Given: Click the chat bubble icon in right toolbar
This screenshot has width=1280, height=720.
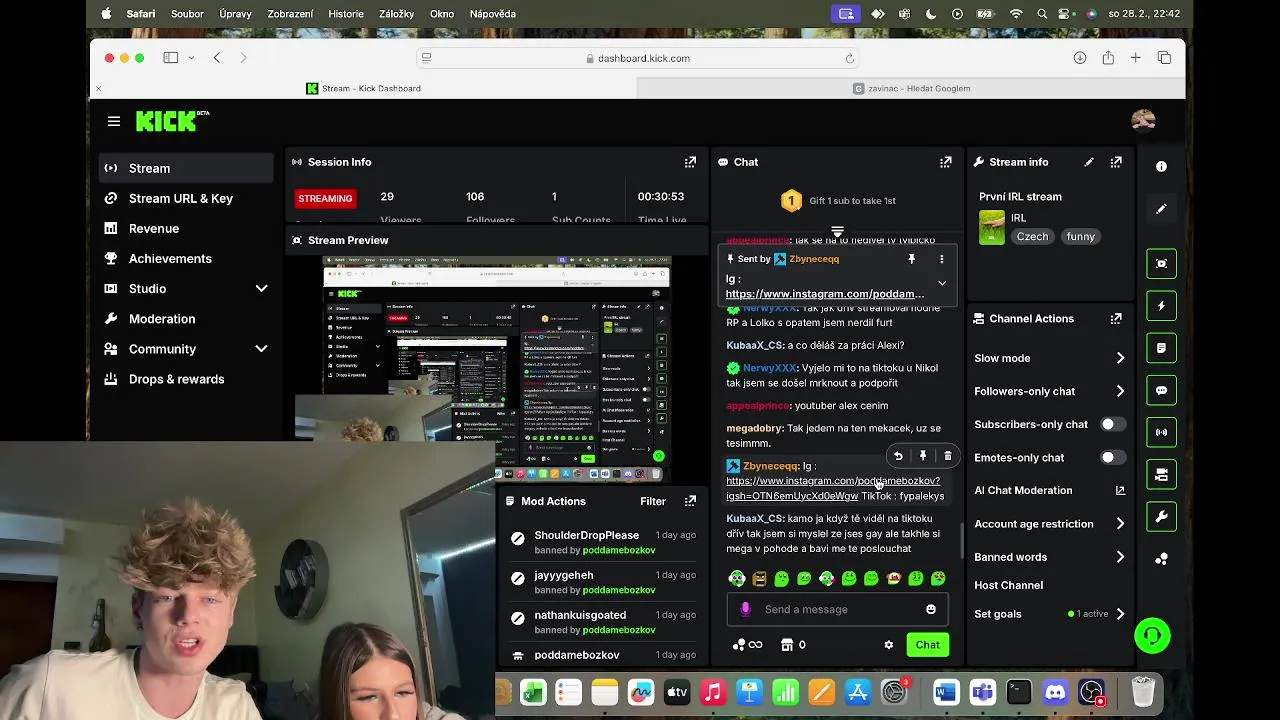Looking at the screenshot, I should [x=1161, y=391].
